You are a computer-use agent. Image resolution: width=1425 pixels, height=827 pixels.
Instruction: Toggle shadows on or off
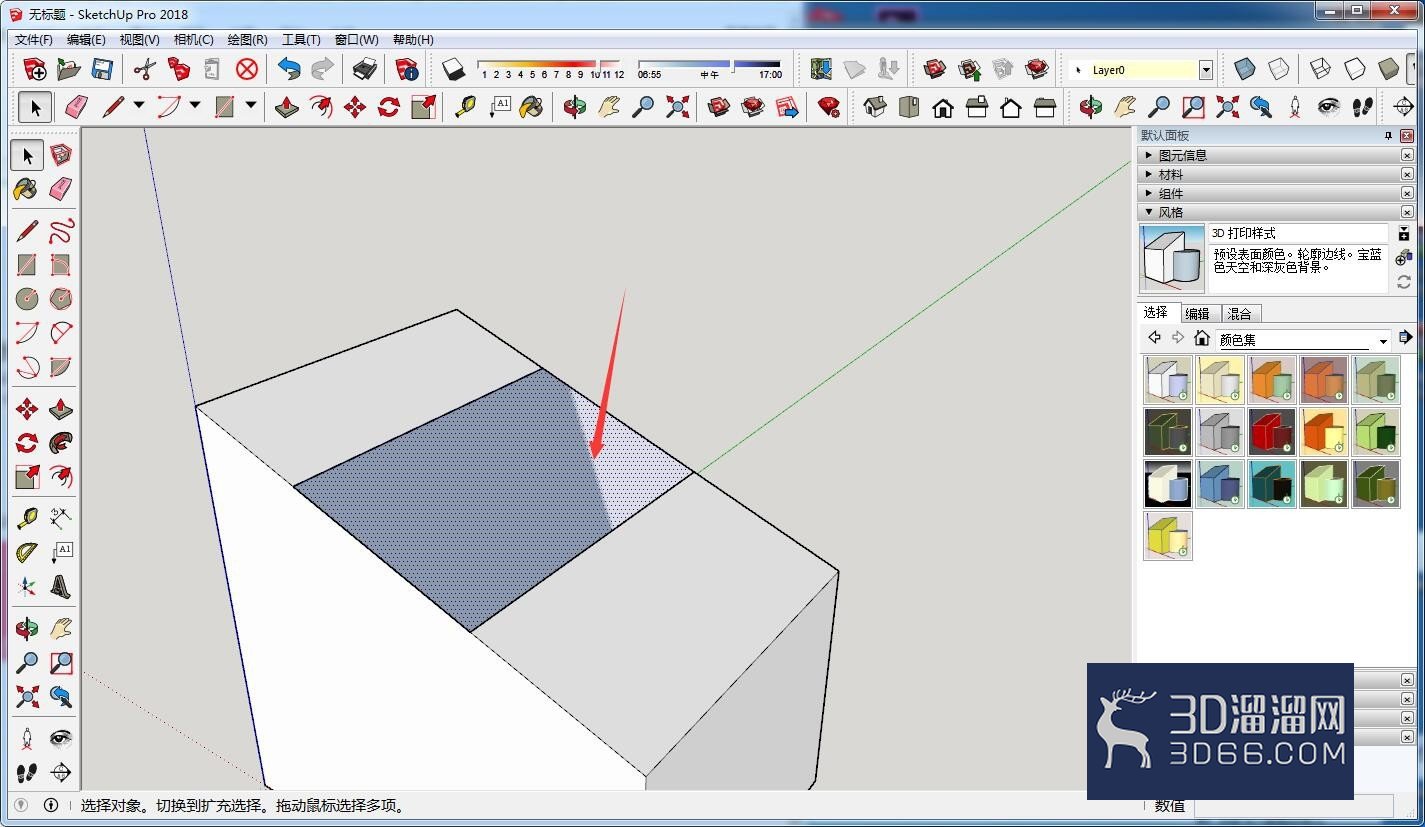tap(454, 69)
